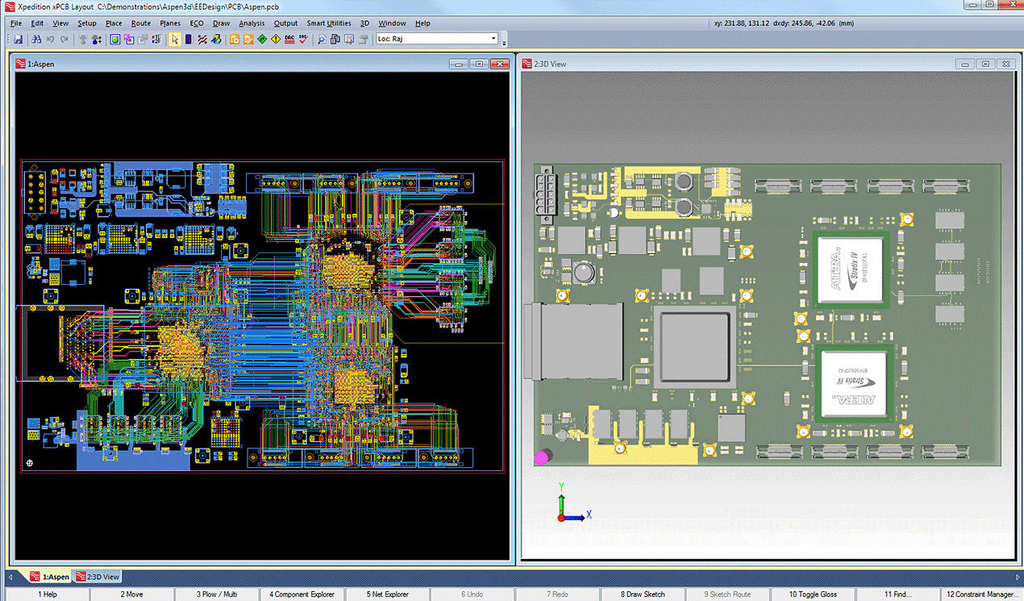Click the Undo arrow in the toolbar
The image size is (1024, 601).
50,39
